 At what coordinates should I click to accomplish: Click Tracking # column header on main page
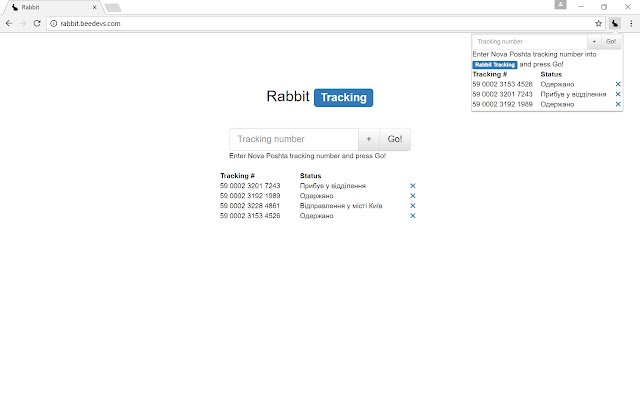(x=237, y=176)
